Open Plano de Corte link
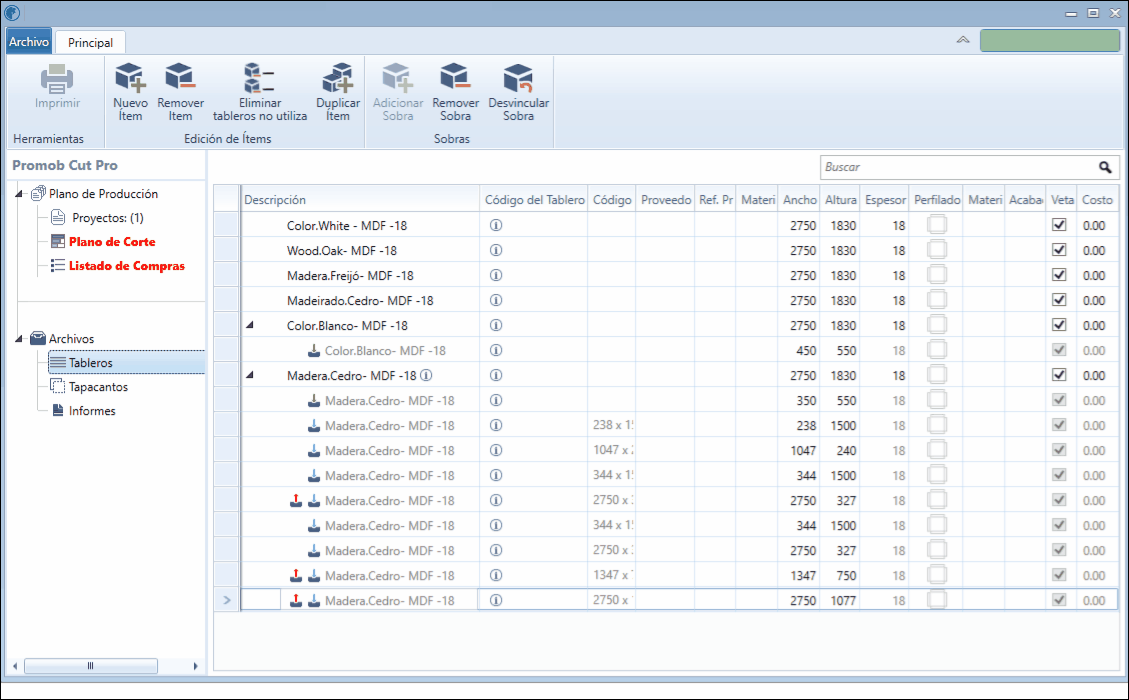 click(112, 242)
